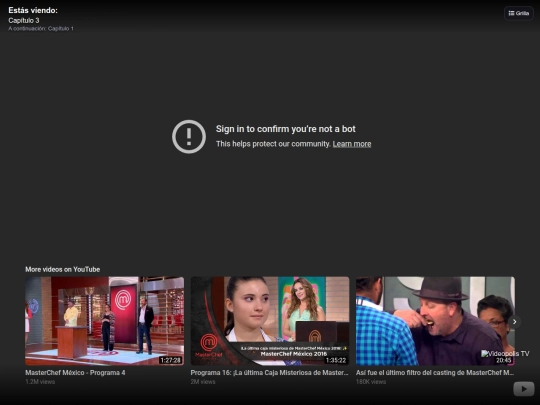The height and width of the screenshot is (405, 540).
Task: Click the Grilla view button
Action: tap(519, 13)
